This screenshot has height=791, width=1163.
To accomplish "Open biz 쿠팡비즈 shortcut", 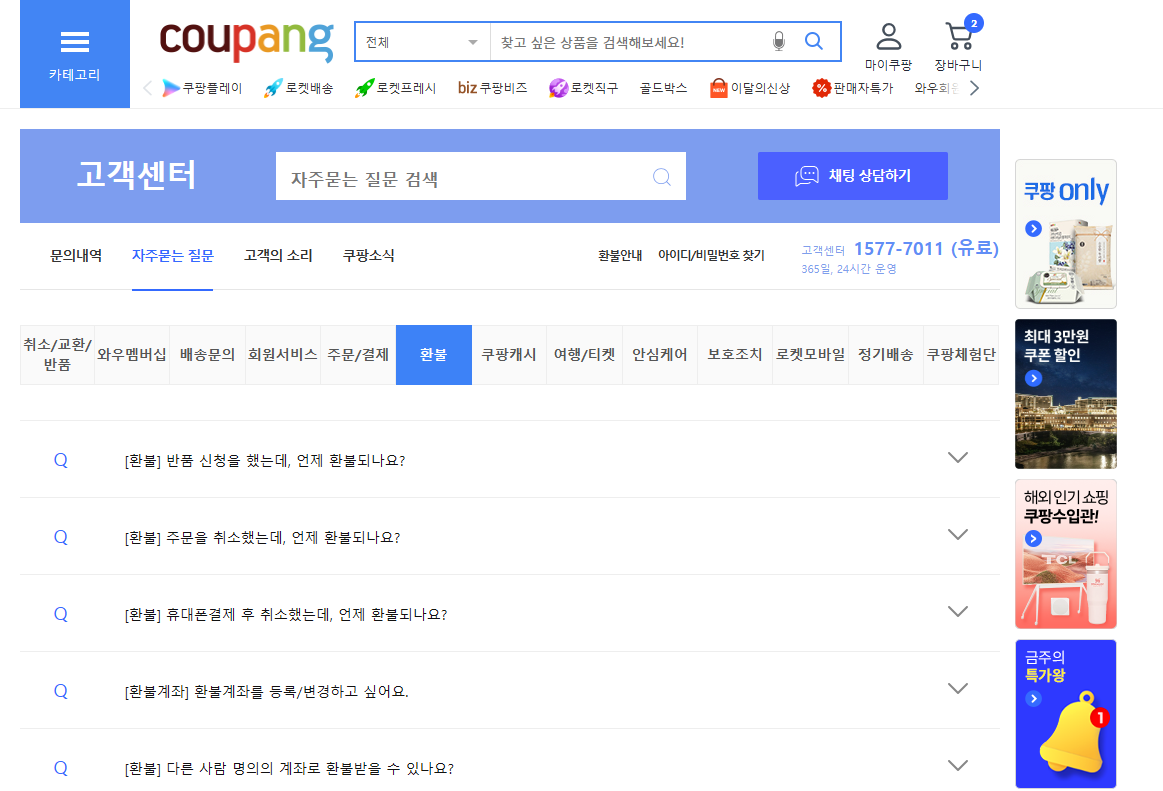I will (492, 88).
